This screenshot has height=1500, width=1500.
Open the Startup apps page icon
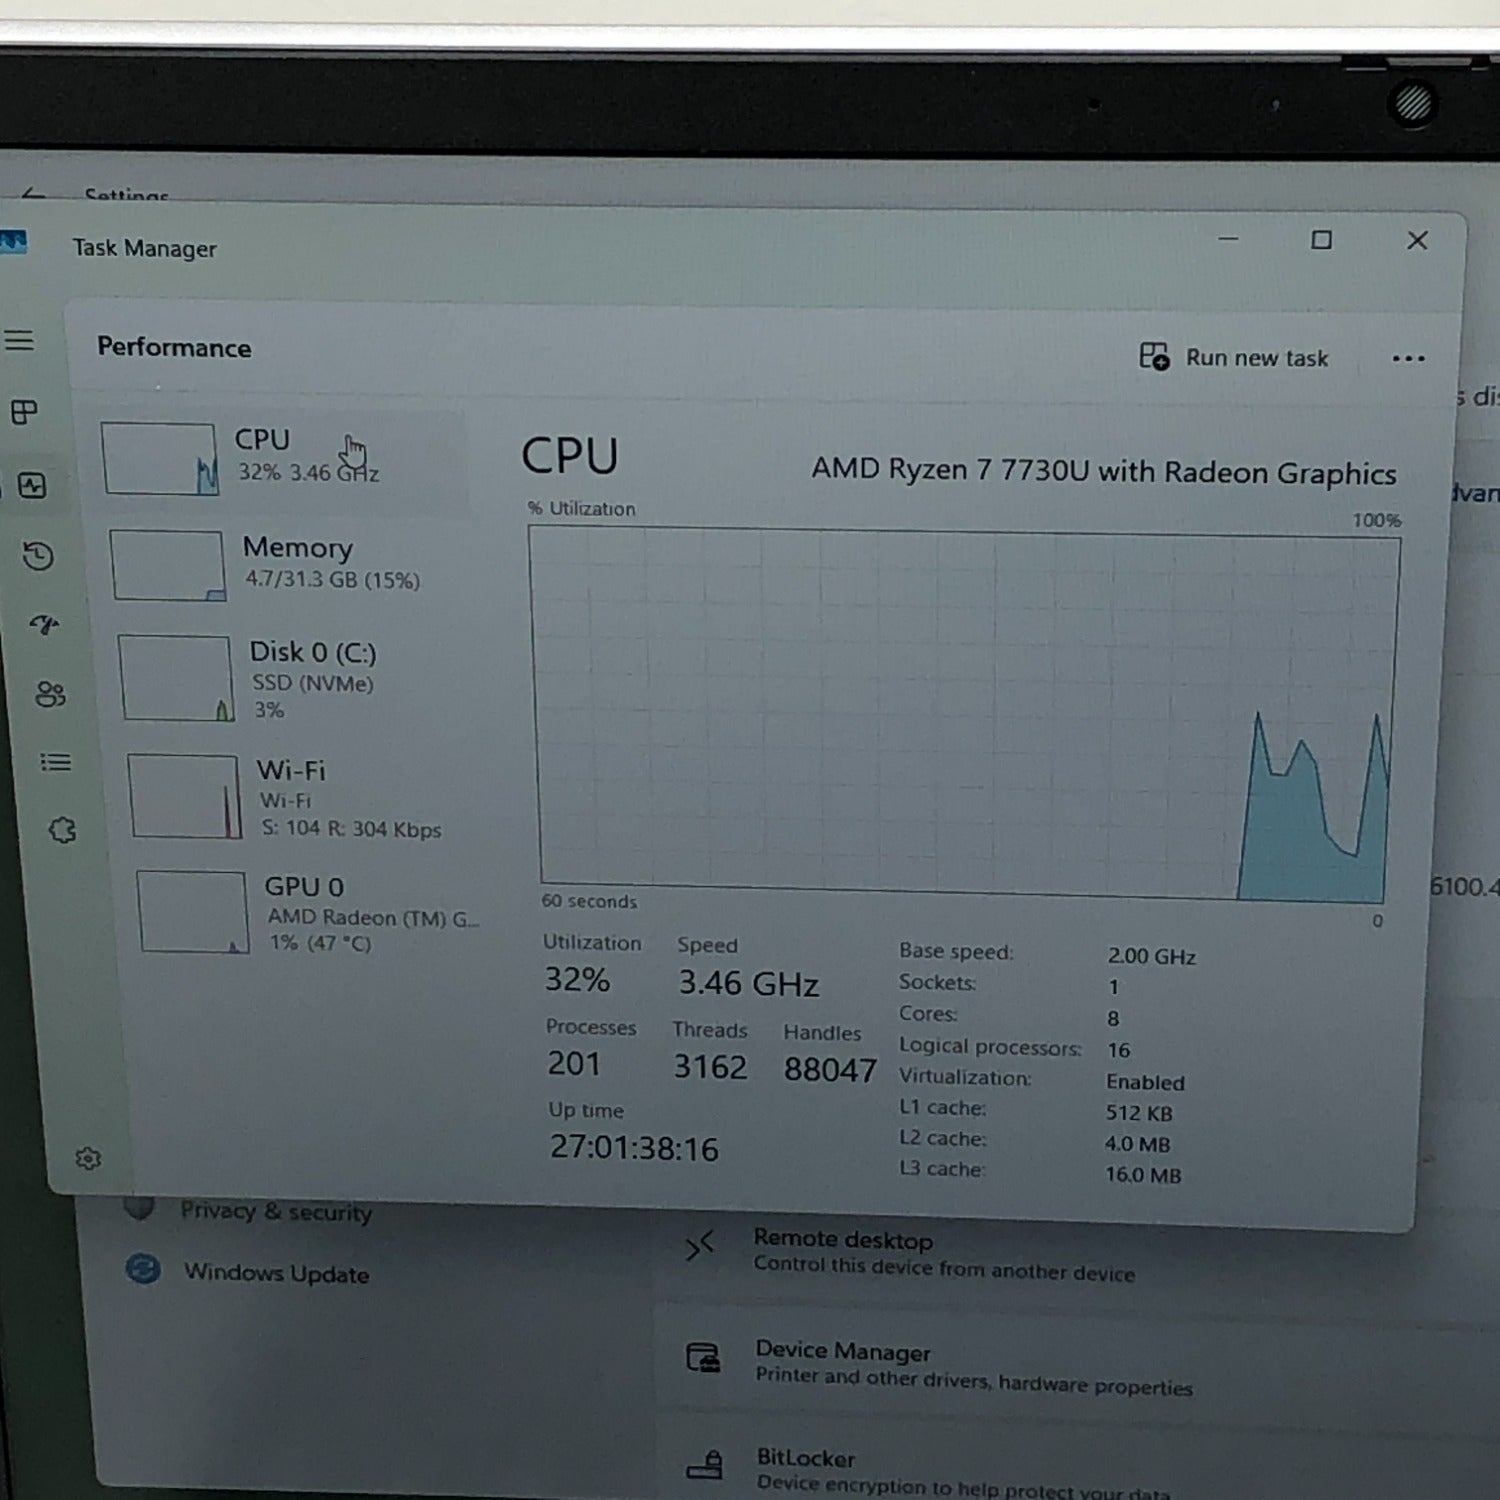pyautogui.click(x=44, y=625)
